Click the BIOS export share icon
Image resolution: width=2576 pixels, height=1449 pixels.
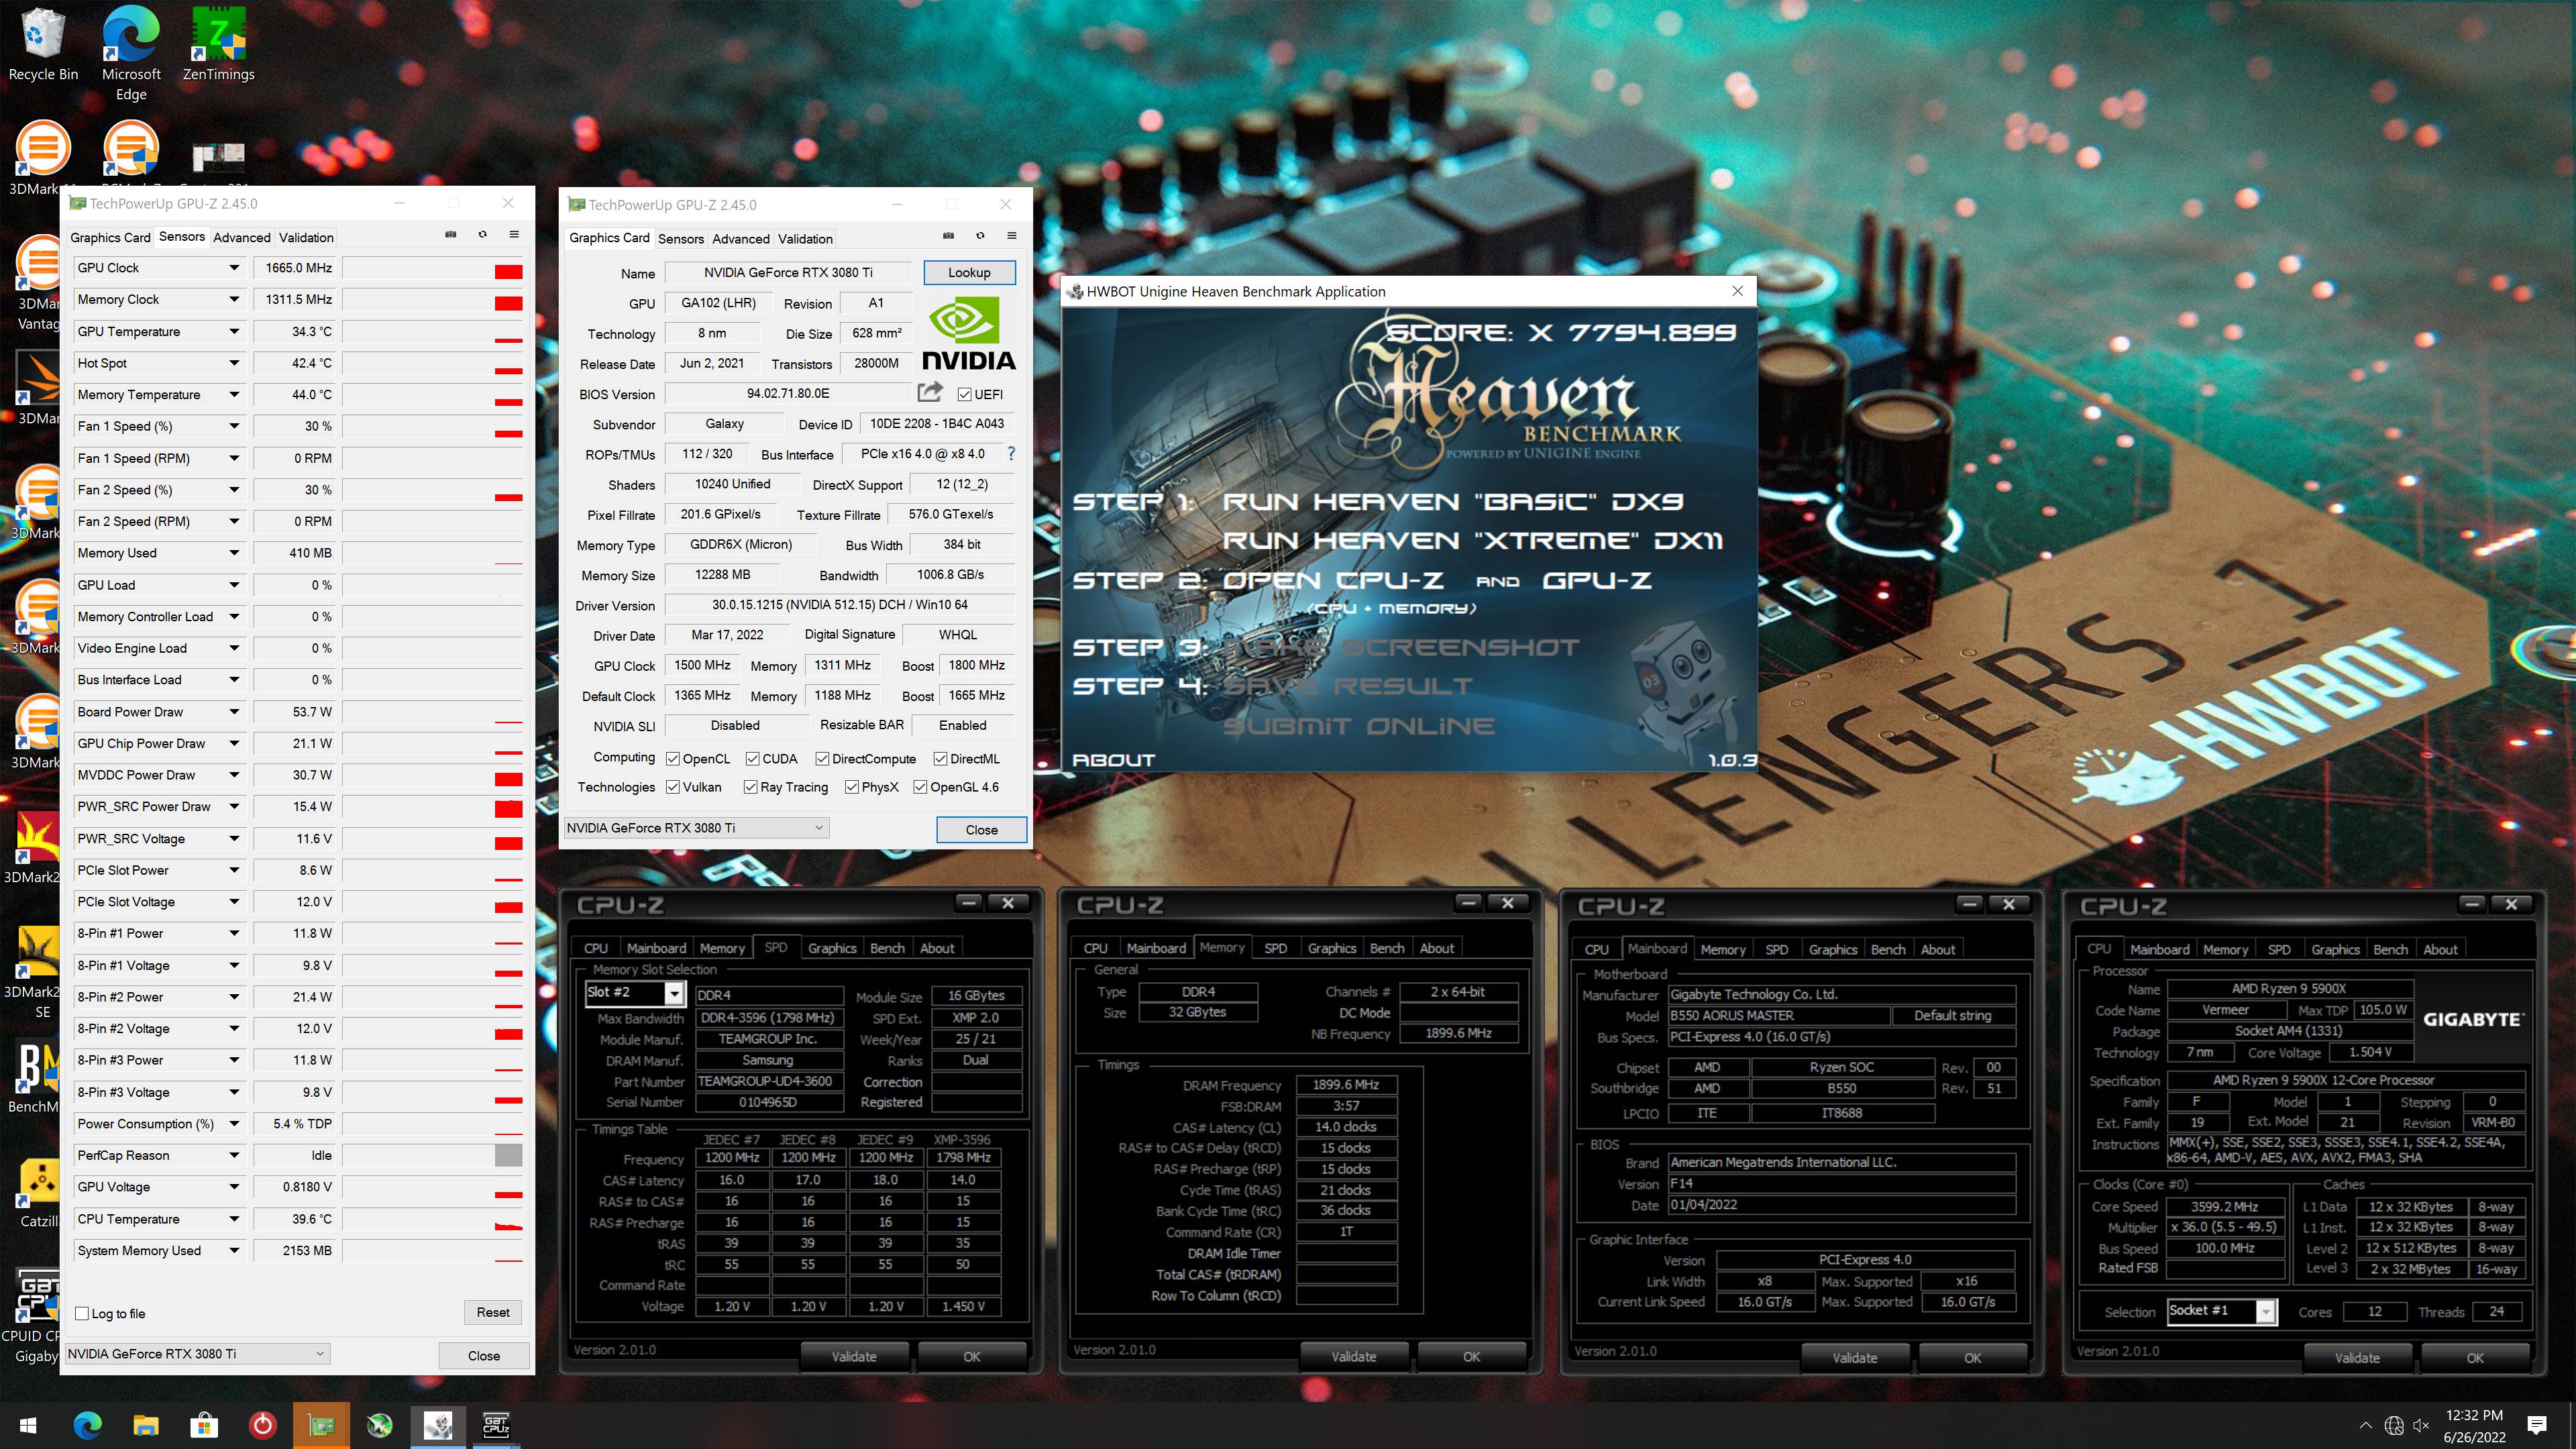tap(930, 392)
